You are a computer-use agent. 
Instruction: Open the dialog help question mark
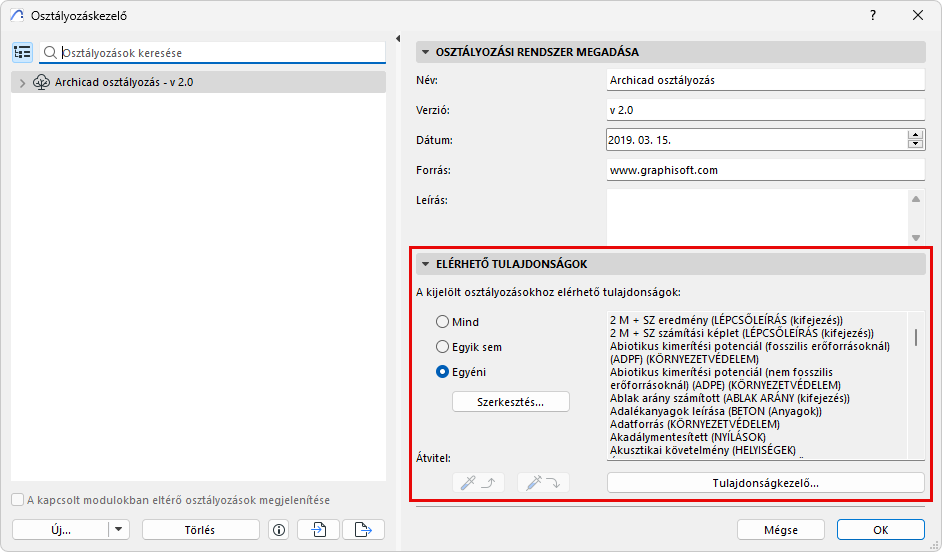click(x=873, y=16)
